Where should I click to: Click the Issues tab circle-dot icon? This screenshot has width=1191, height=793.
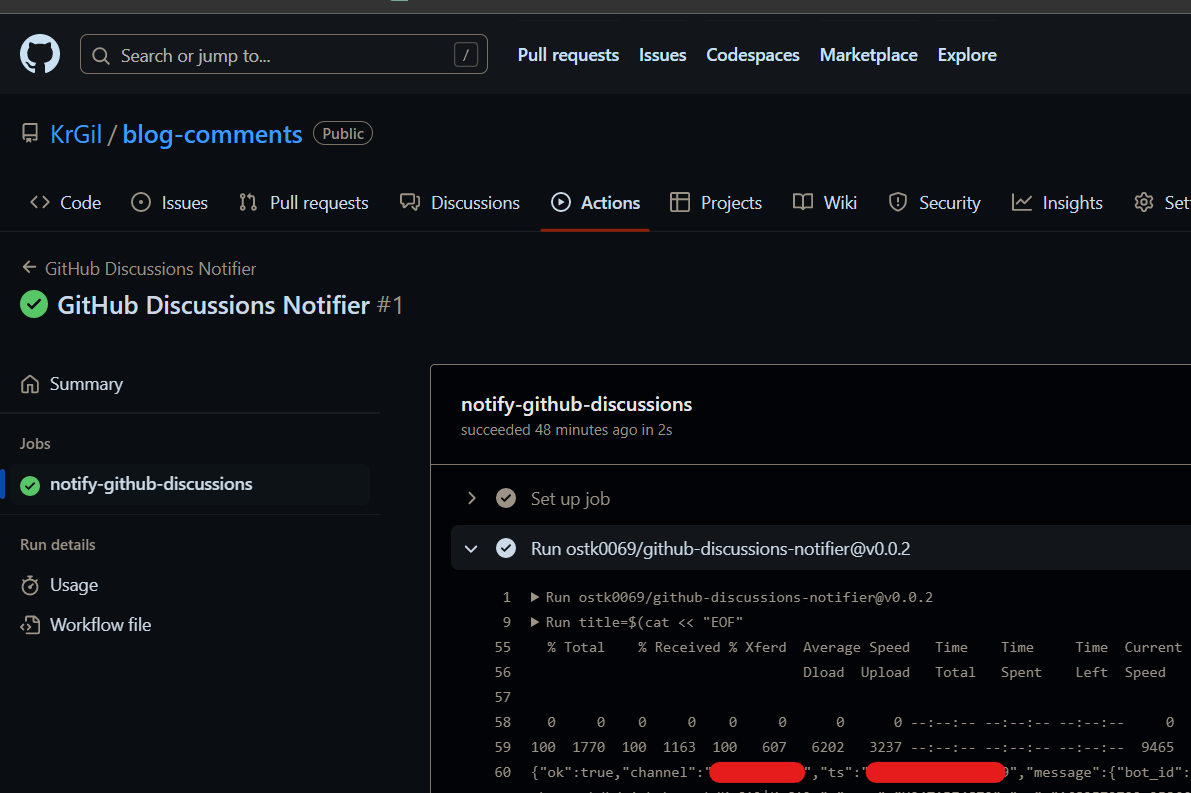coord(141,202)
